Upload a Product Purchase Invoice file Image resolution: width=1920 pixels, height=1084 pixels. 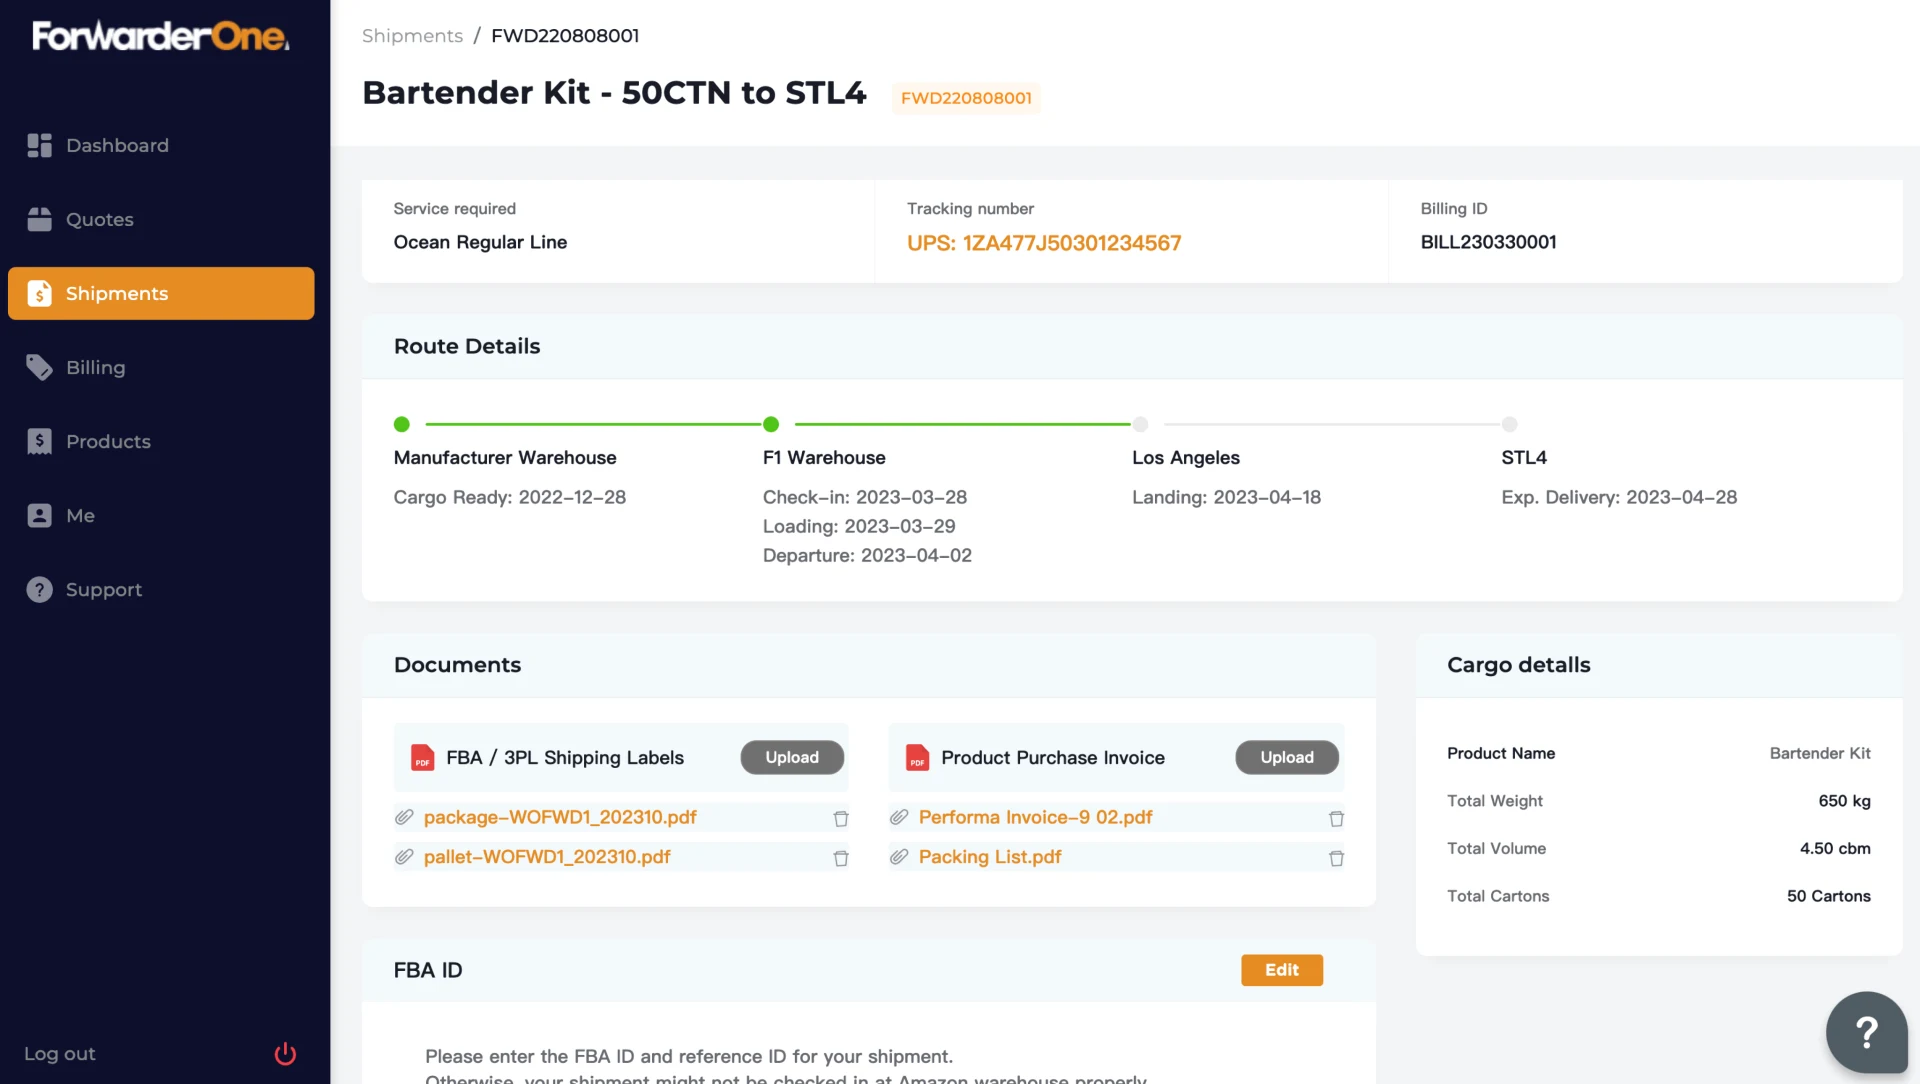pos(1287,758)
